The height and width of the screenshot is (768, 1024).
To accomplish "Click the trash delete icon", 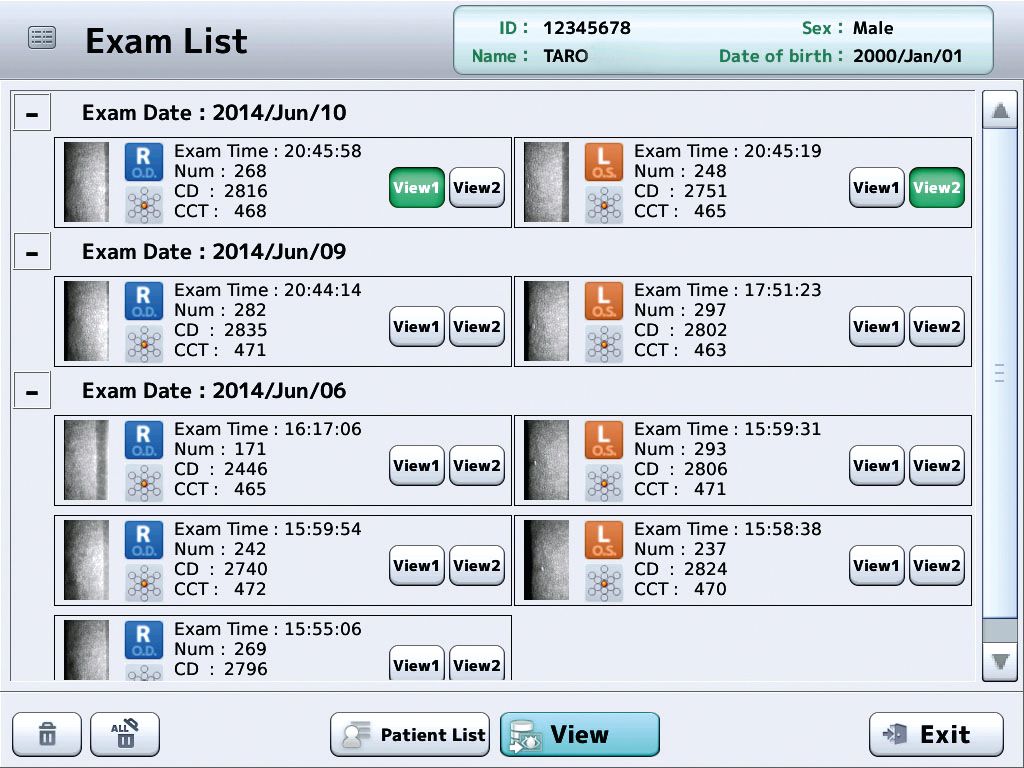I will [47, 735].
